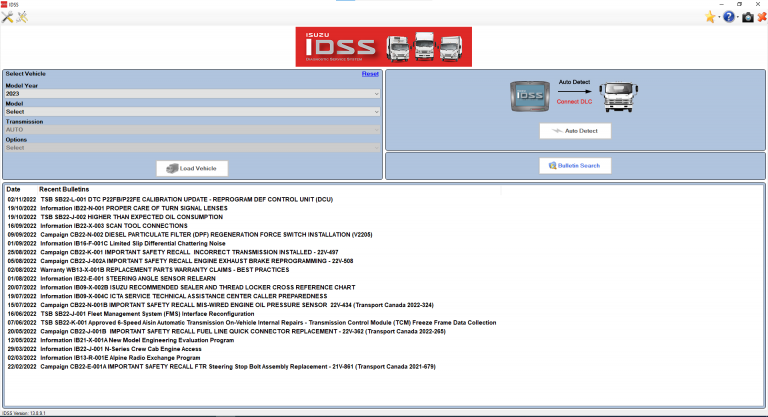Open the wrench and screwdriver tools icon
The image size is (768, 417).
point(7,17)
